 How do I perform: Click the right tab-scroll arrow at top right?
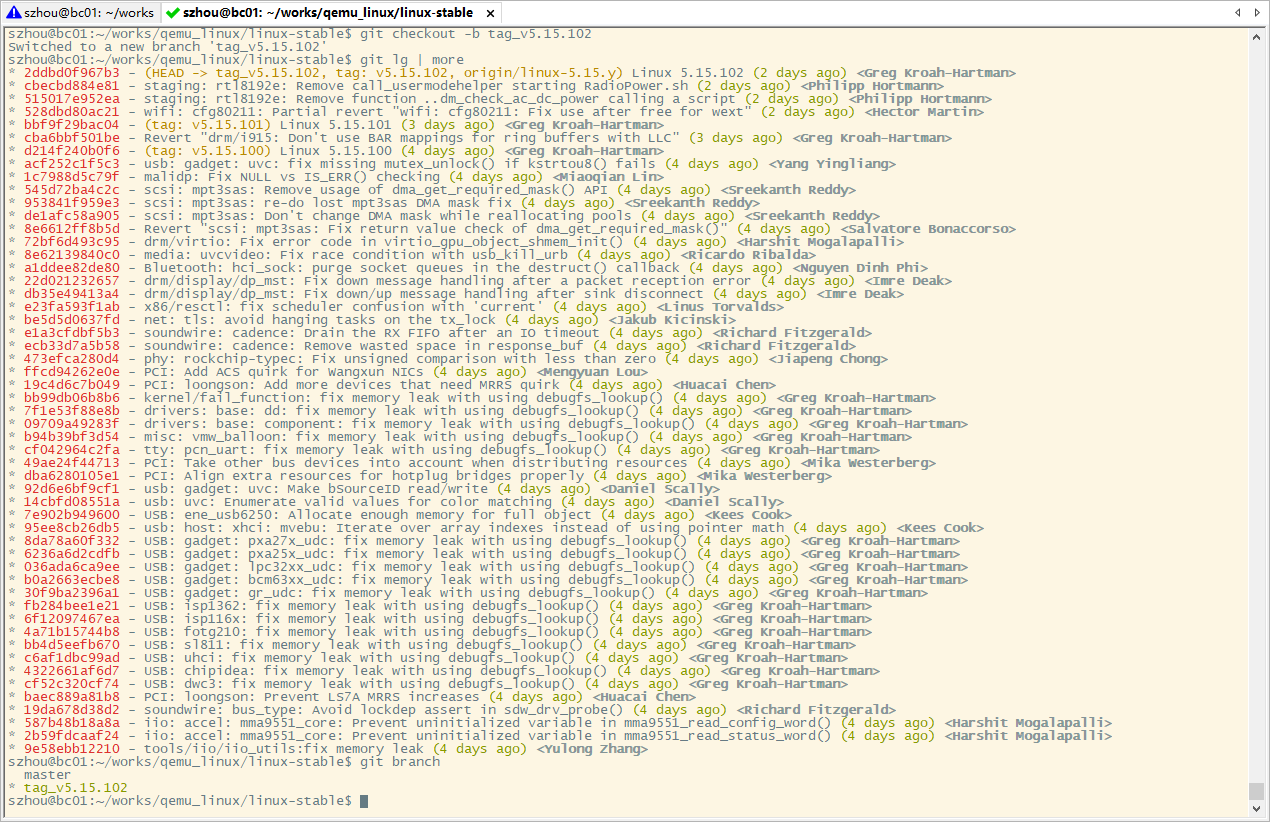click(x=1258, y=13)
